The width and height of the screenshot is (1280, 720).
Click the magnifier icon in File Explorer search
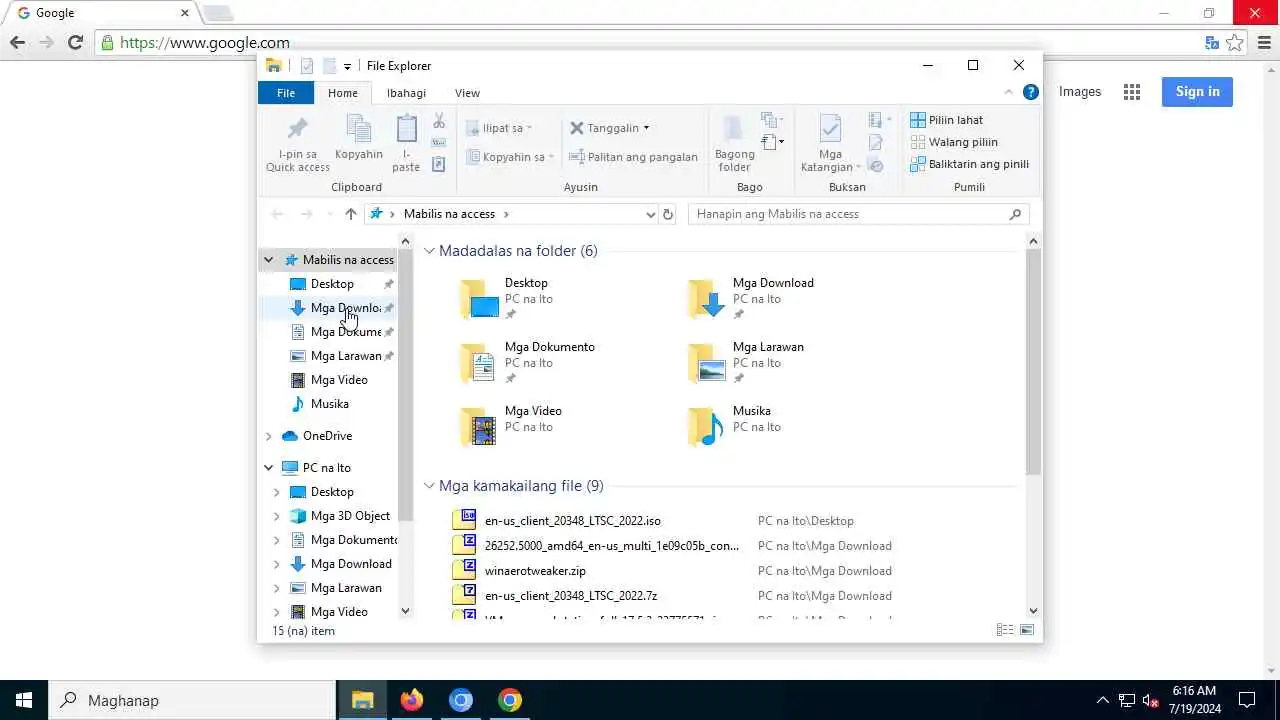tap(1015, 214)
